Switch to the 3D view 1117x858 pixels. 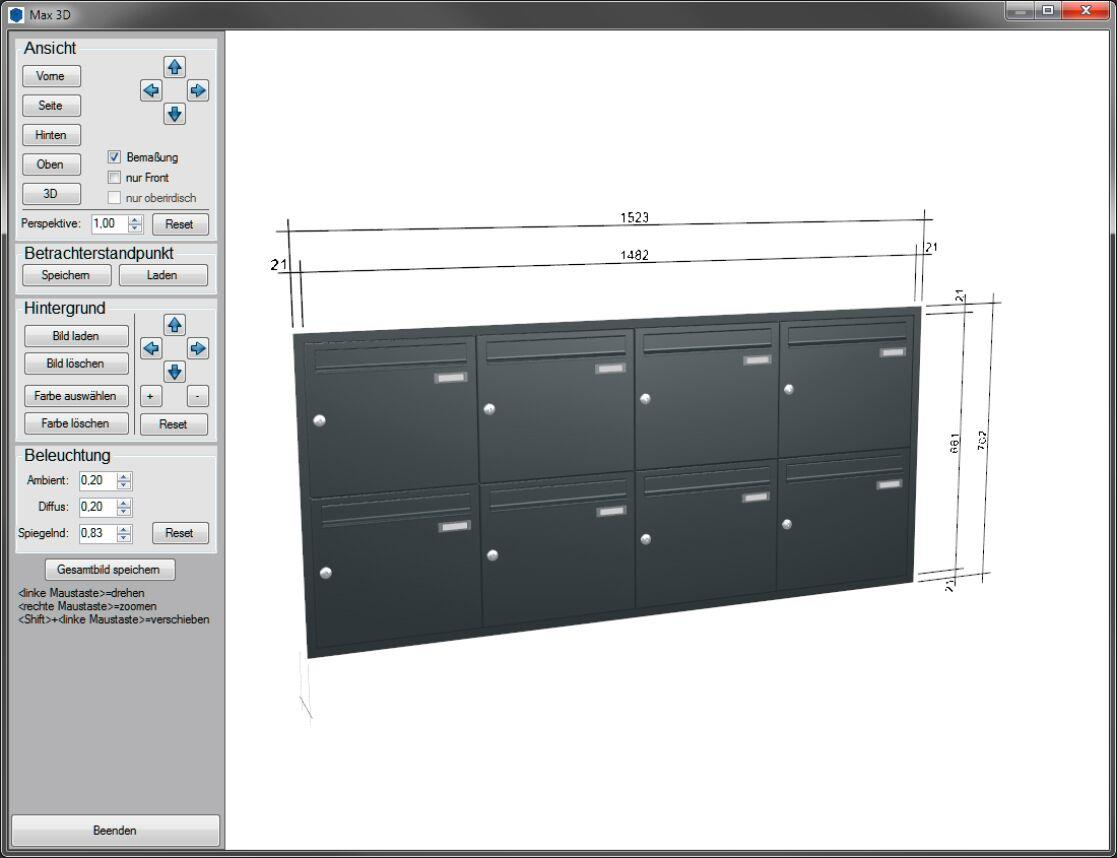tap(51, 194)
